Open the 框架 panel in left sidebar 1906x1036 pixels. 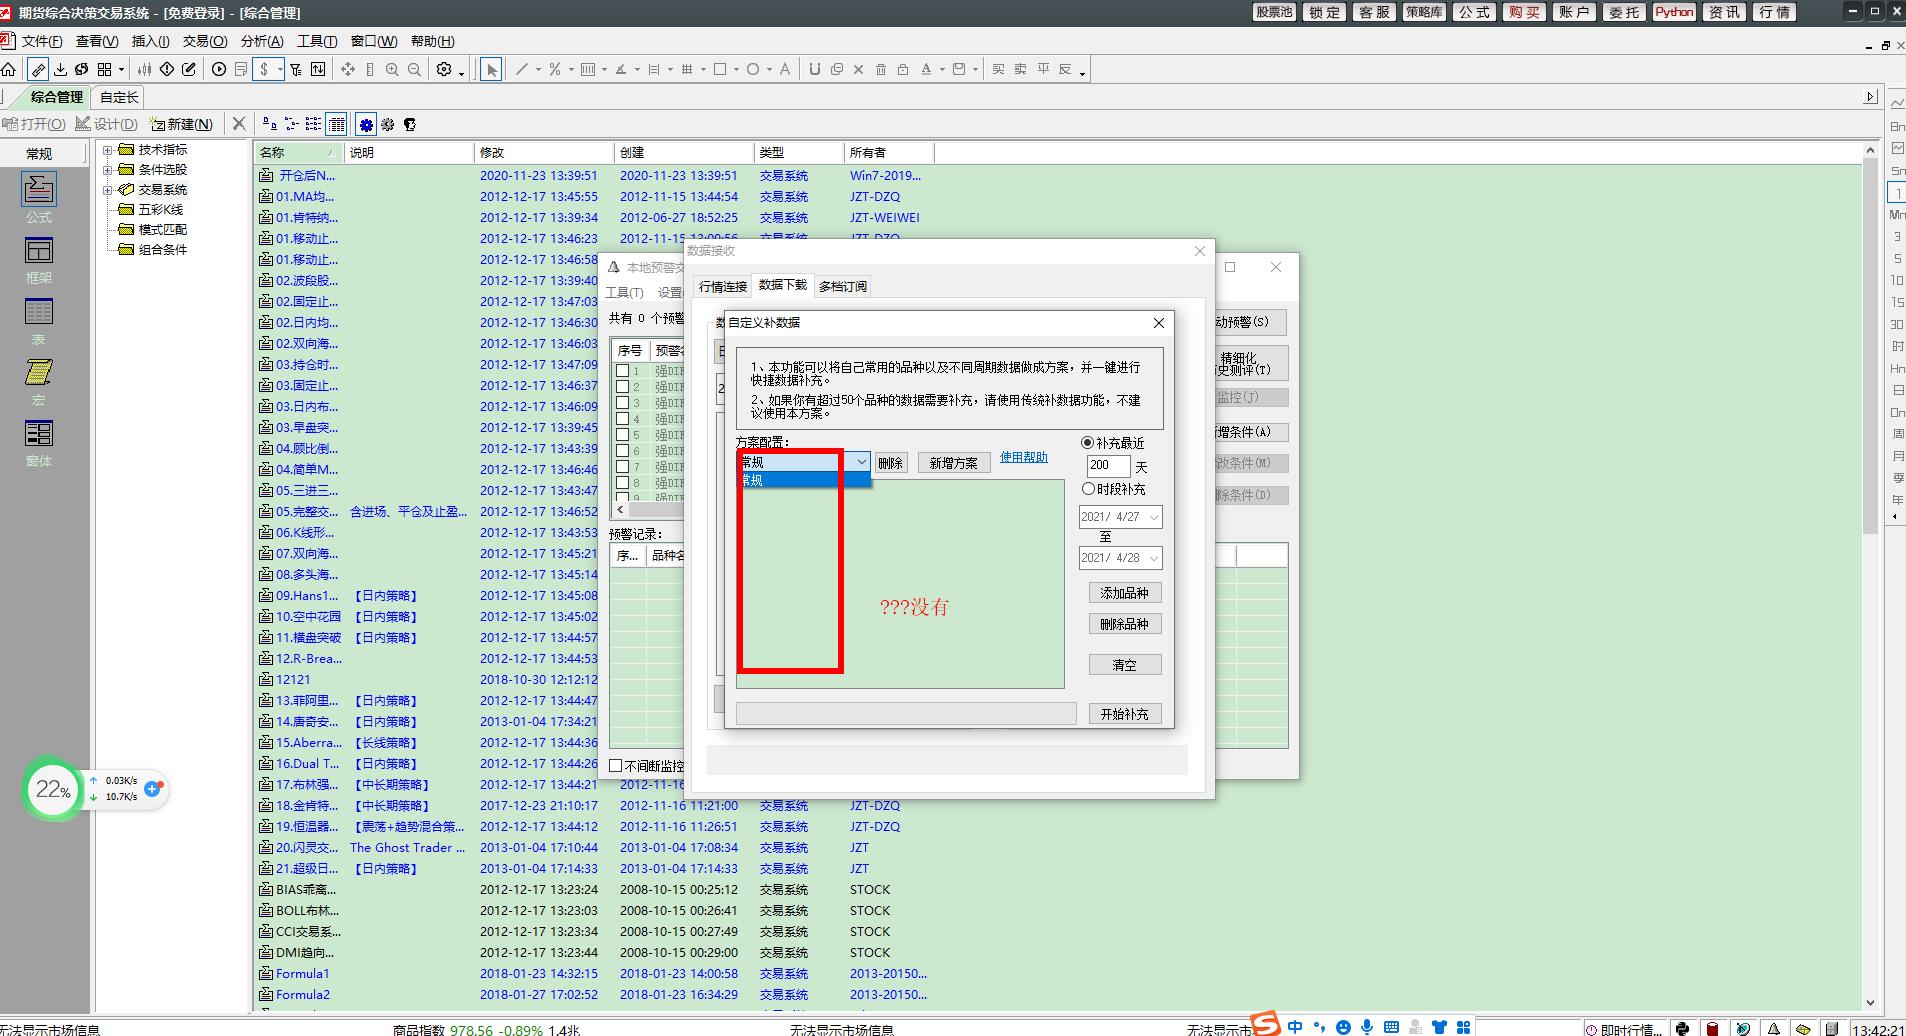pyautogui.click(x=39, y=260)
